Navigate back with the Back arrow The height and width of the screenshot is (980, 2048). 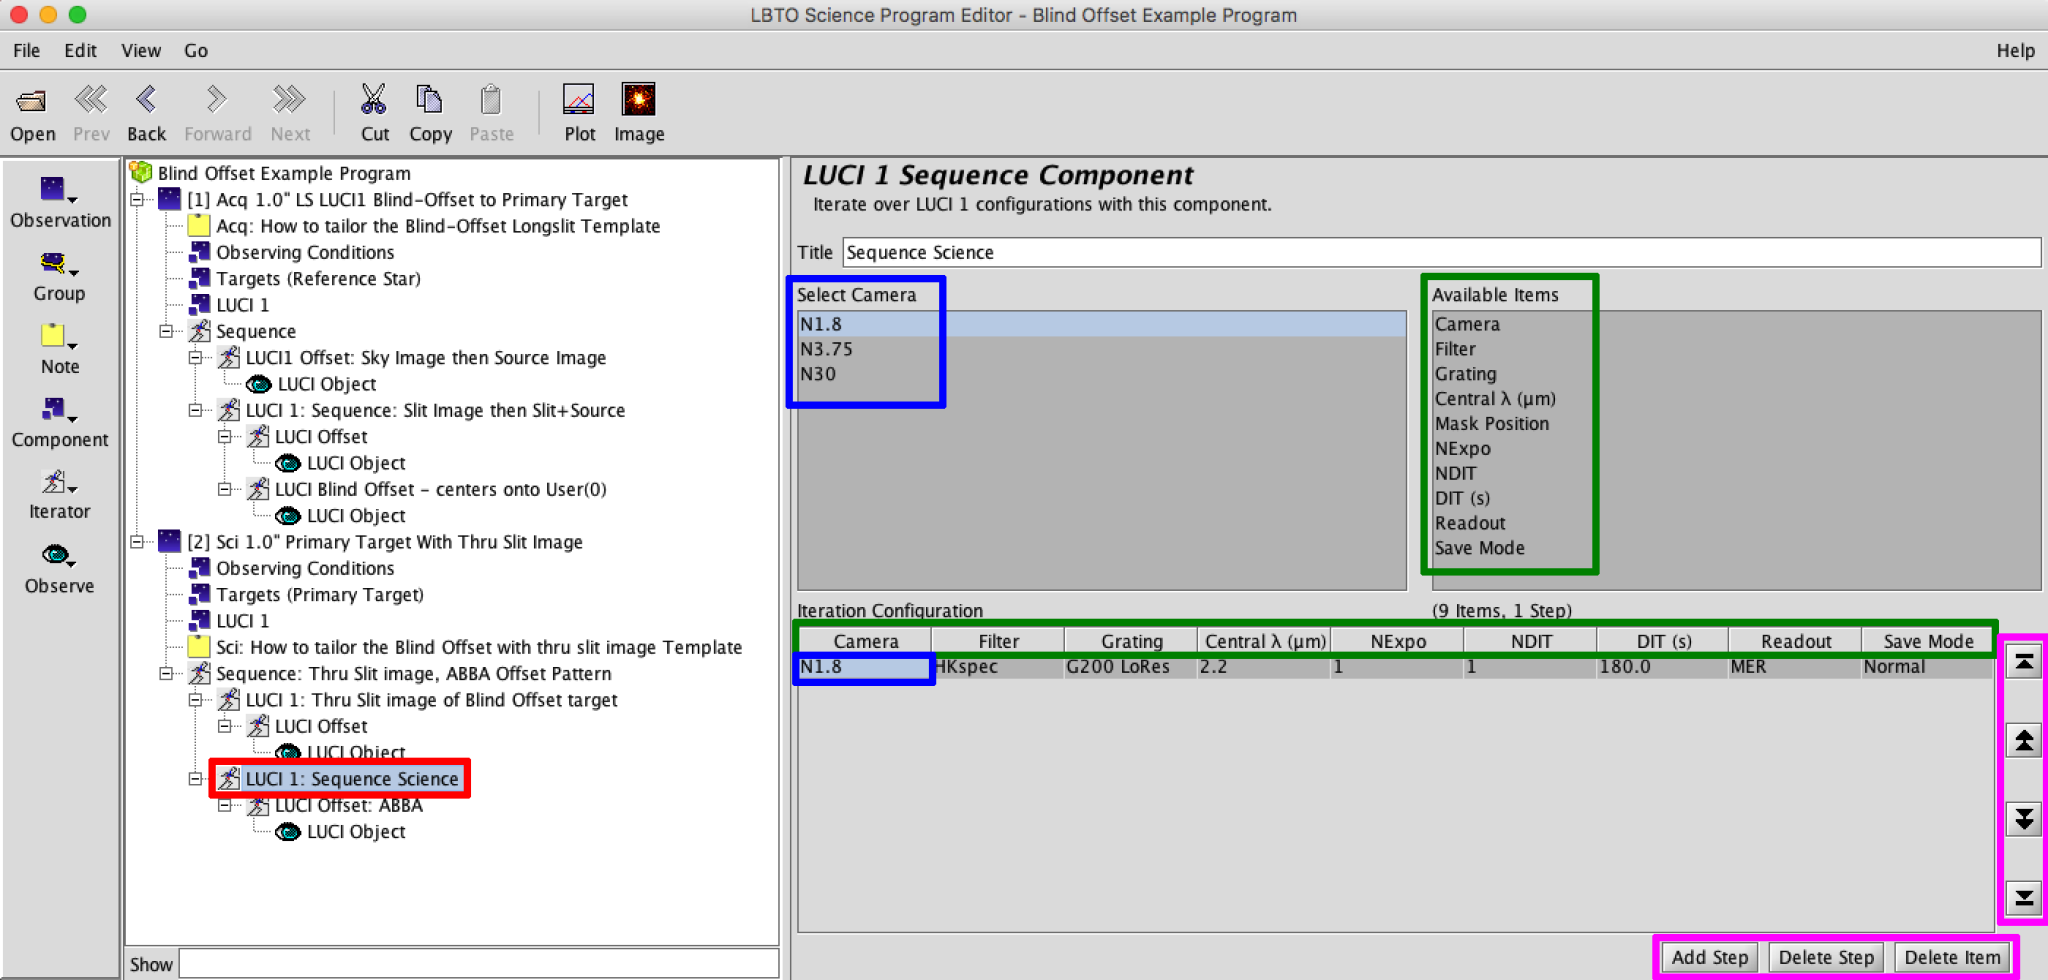[x=146, y=100]
